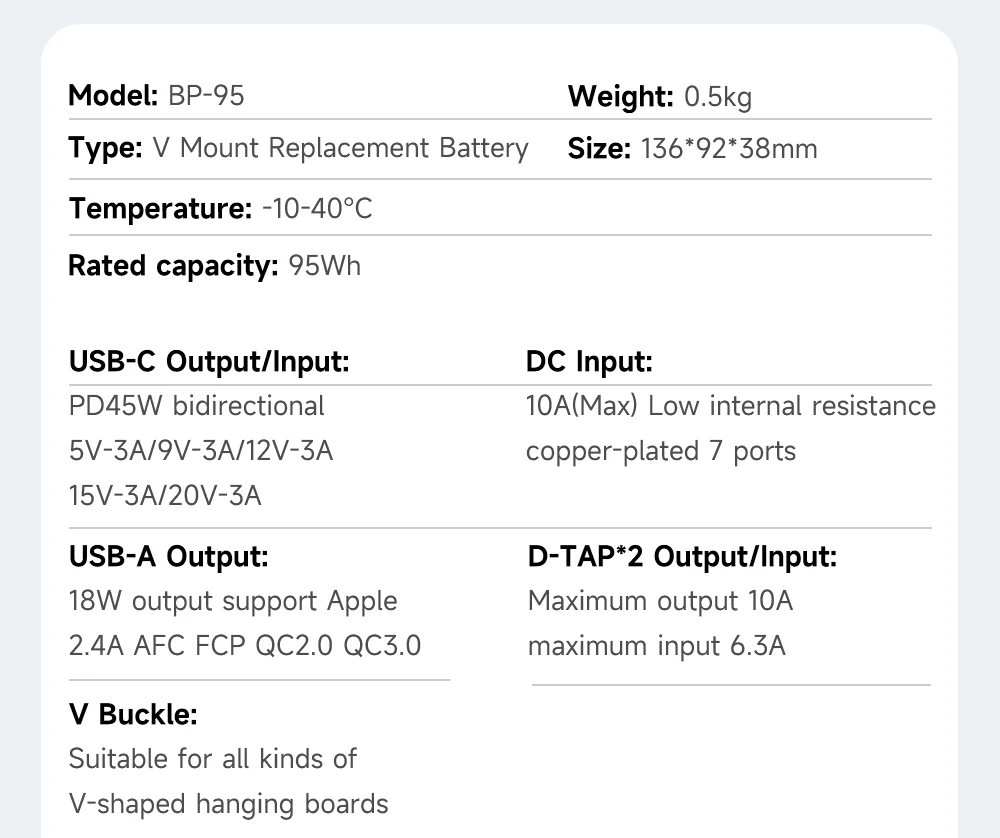Click the V Buckle heading
Screen dimensions: 1000x838
[133, 714]
